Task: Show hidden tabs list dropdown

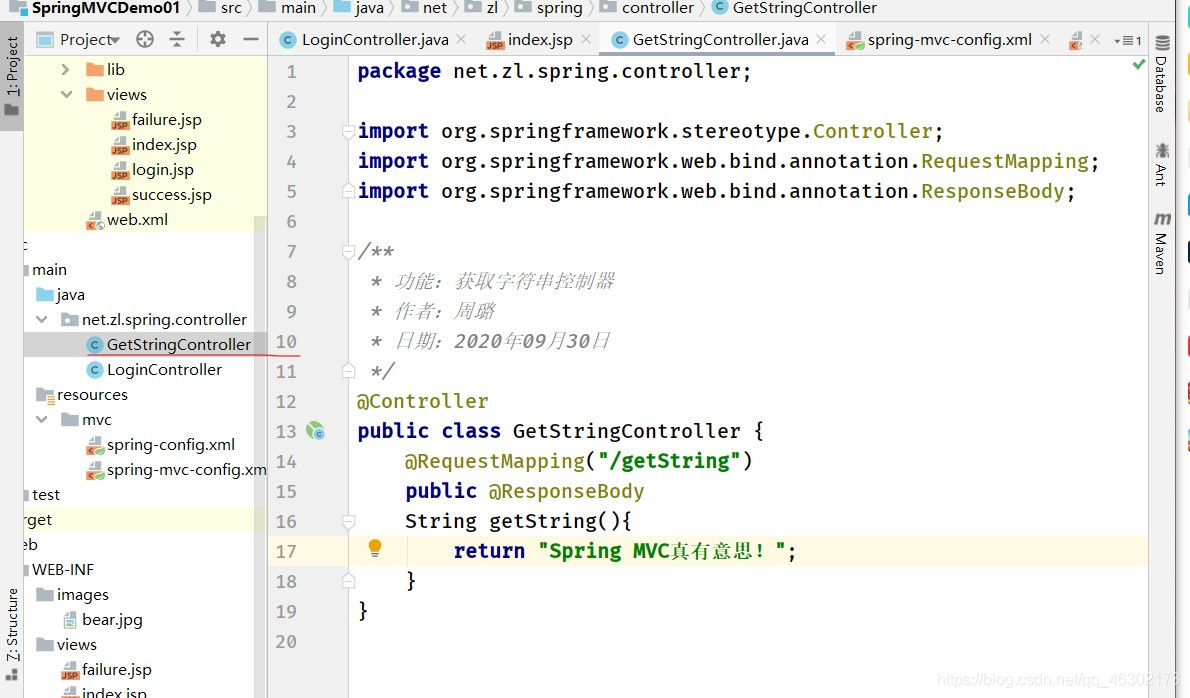Action: pos(1128,40)
